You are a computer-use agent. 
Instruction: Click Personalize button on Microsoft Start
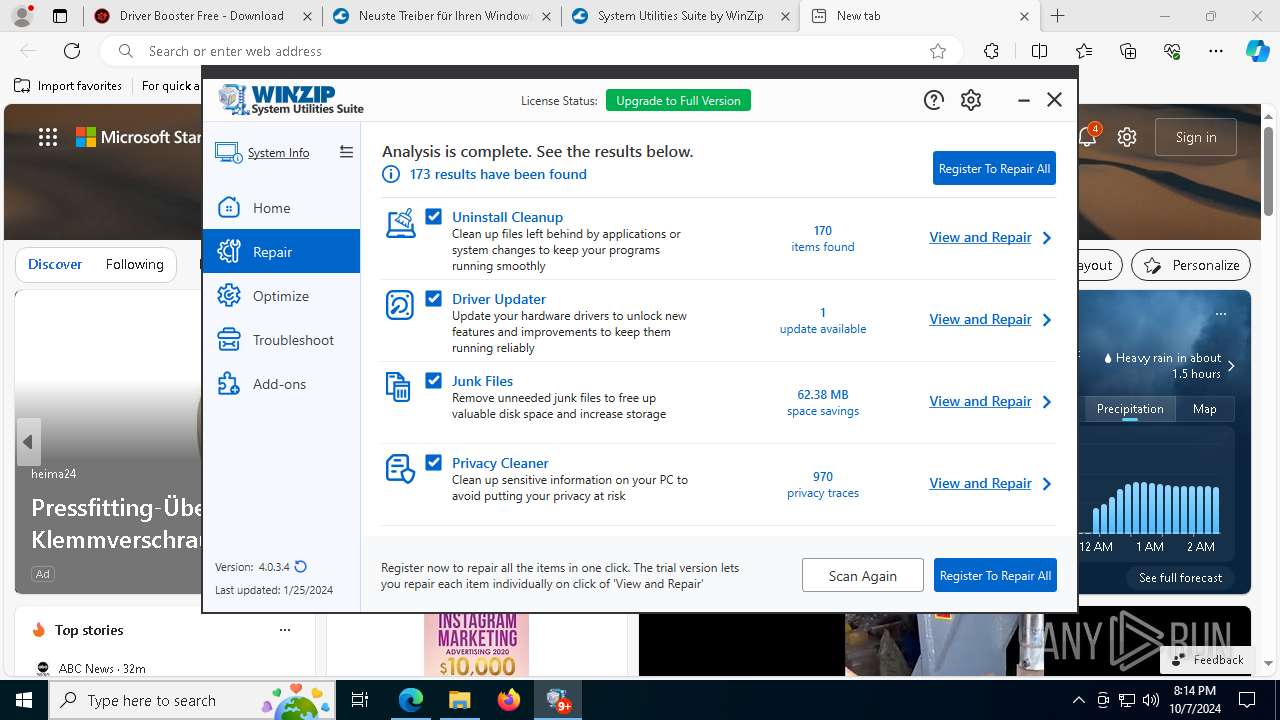point(1191,265)
